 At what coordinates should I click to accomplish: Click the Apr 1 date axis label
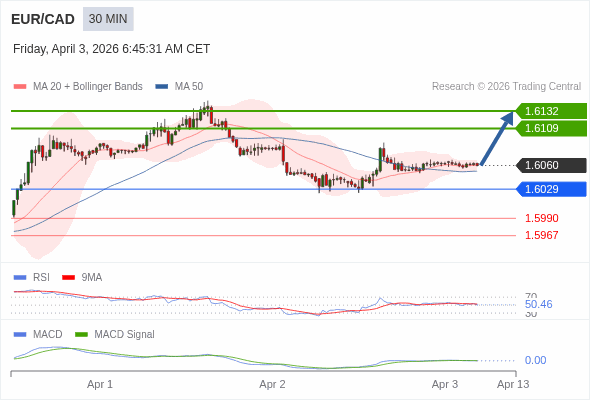click(100, 384)
